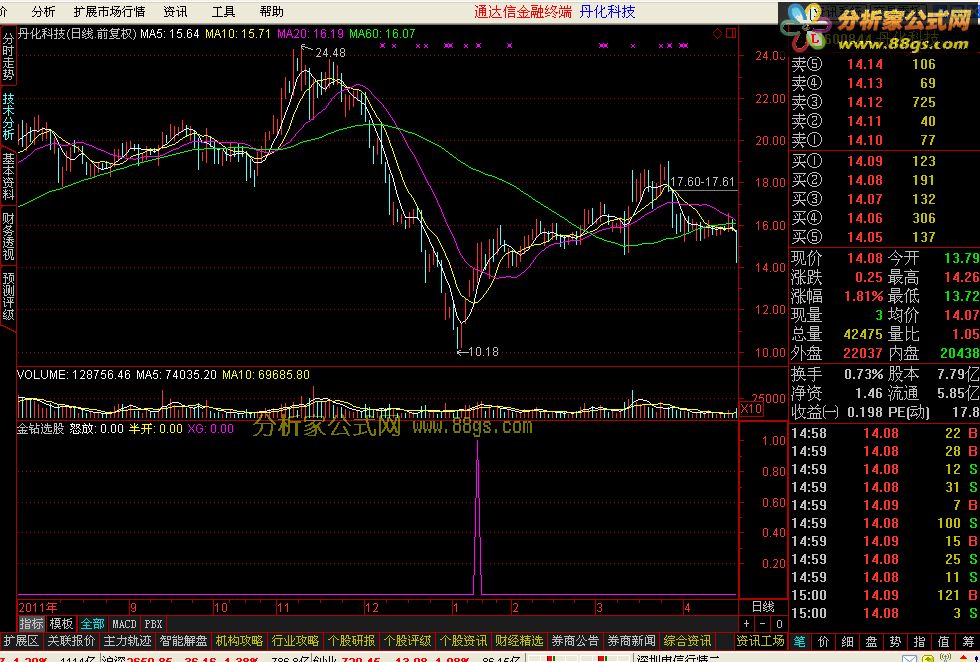Image resolution: width=980 pixels, height=662 pixels.
Task: Select the 指标 tab below the chart
Action: [31, 624]
